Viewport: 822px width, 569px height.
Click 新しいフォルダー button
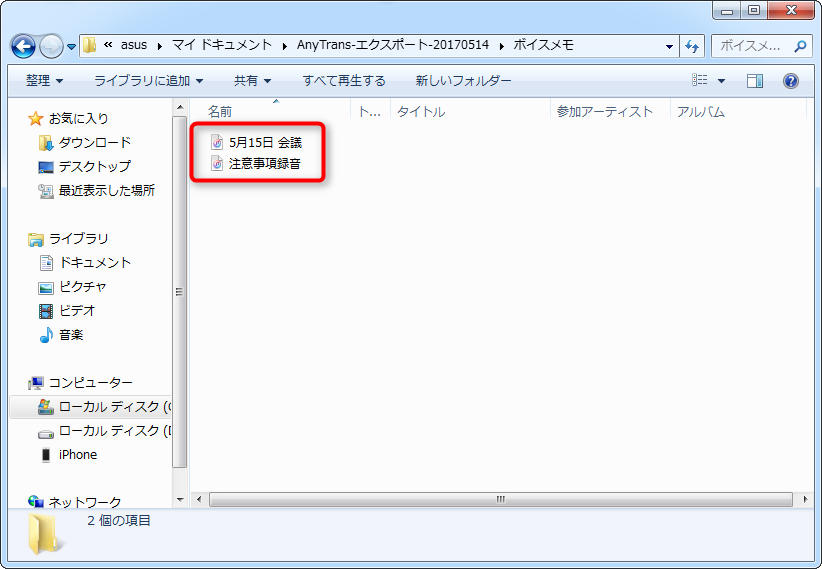tap(463, 81)
